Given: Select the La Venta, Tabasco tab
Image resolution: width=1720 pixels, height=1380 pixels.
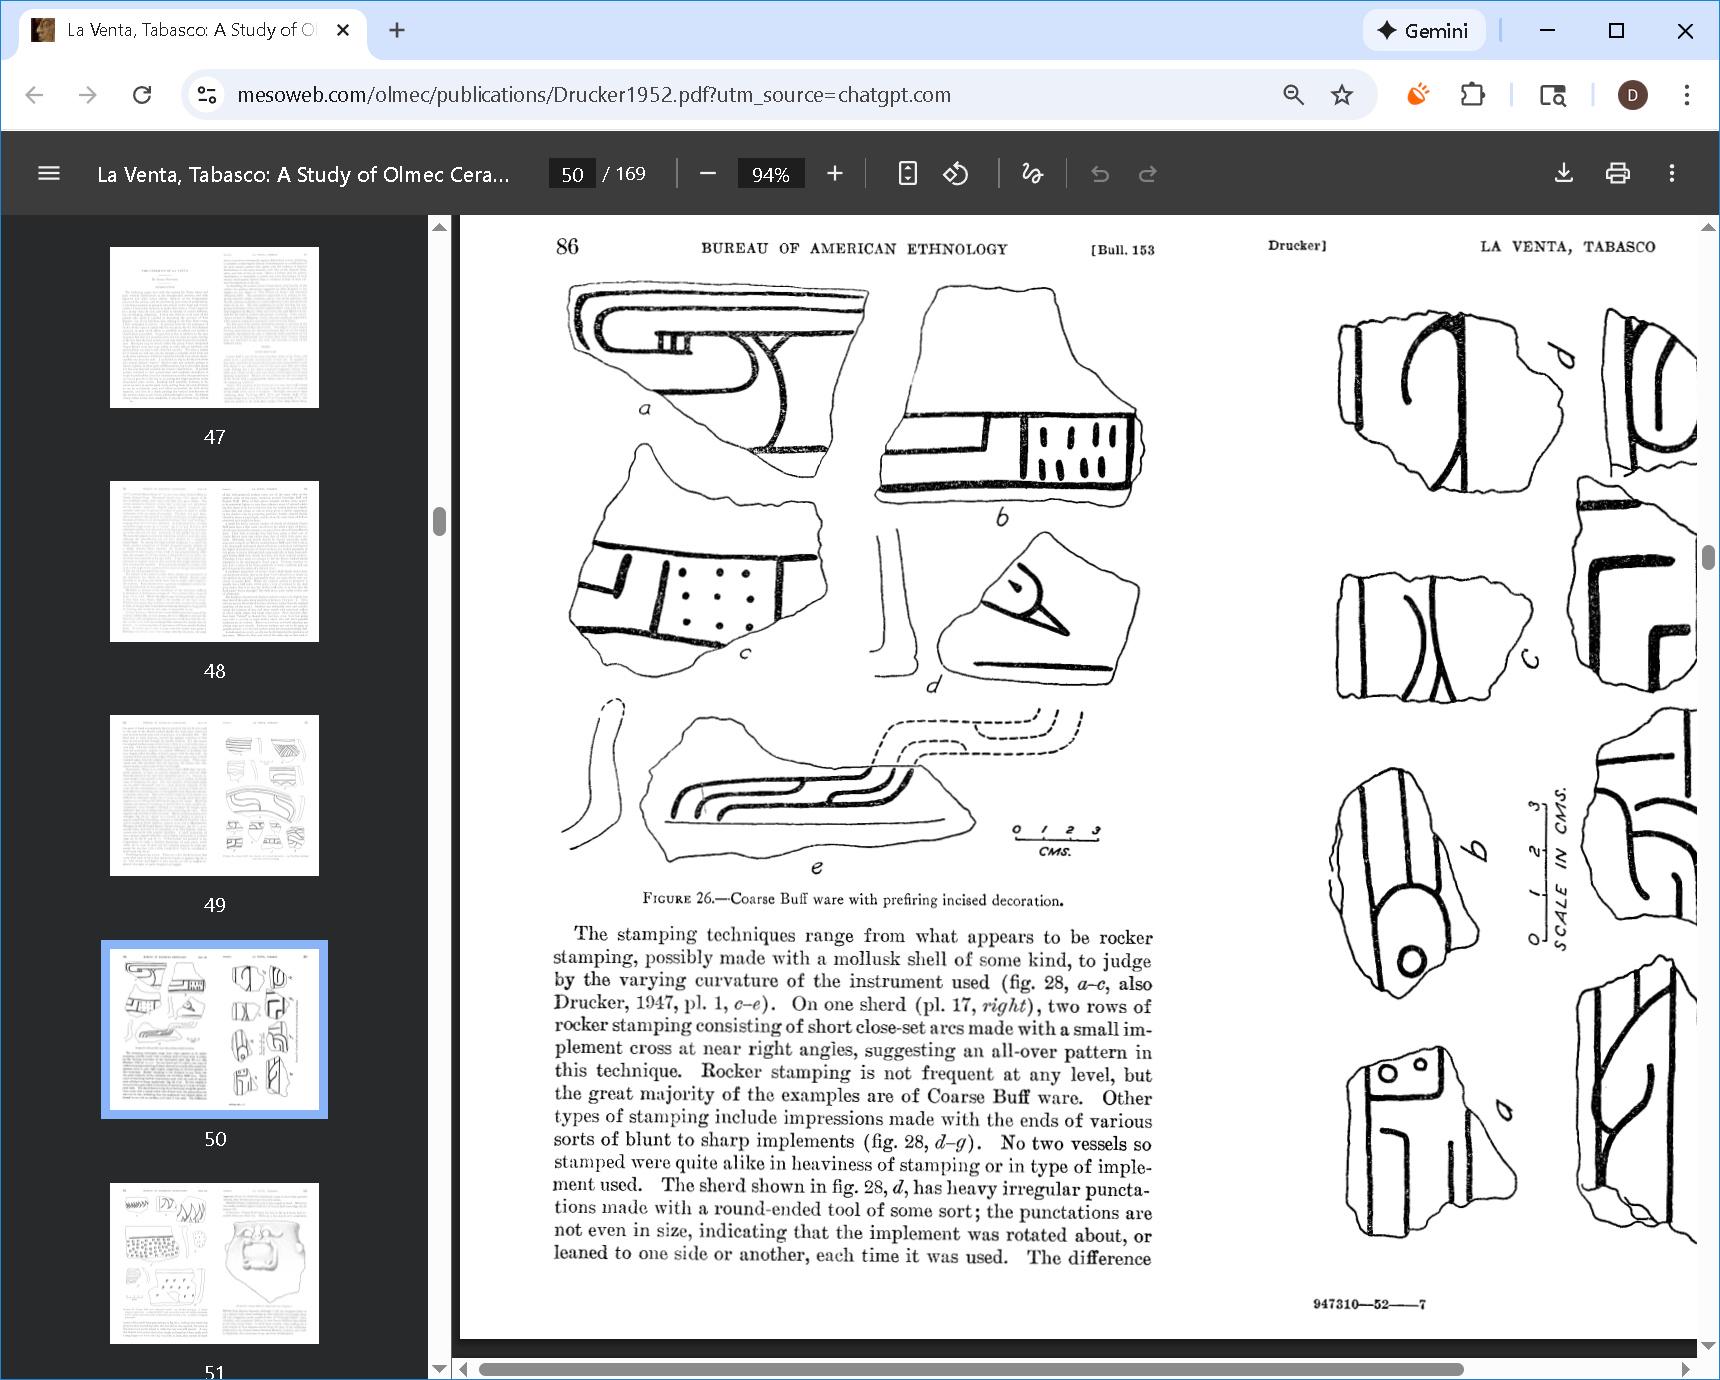Looking at the screenshot, I should click(x=190, y=30).
